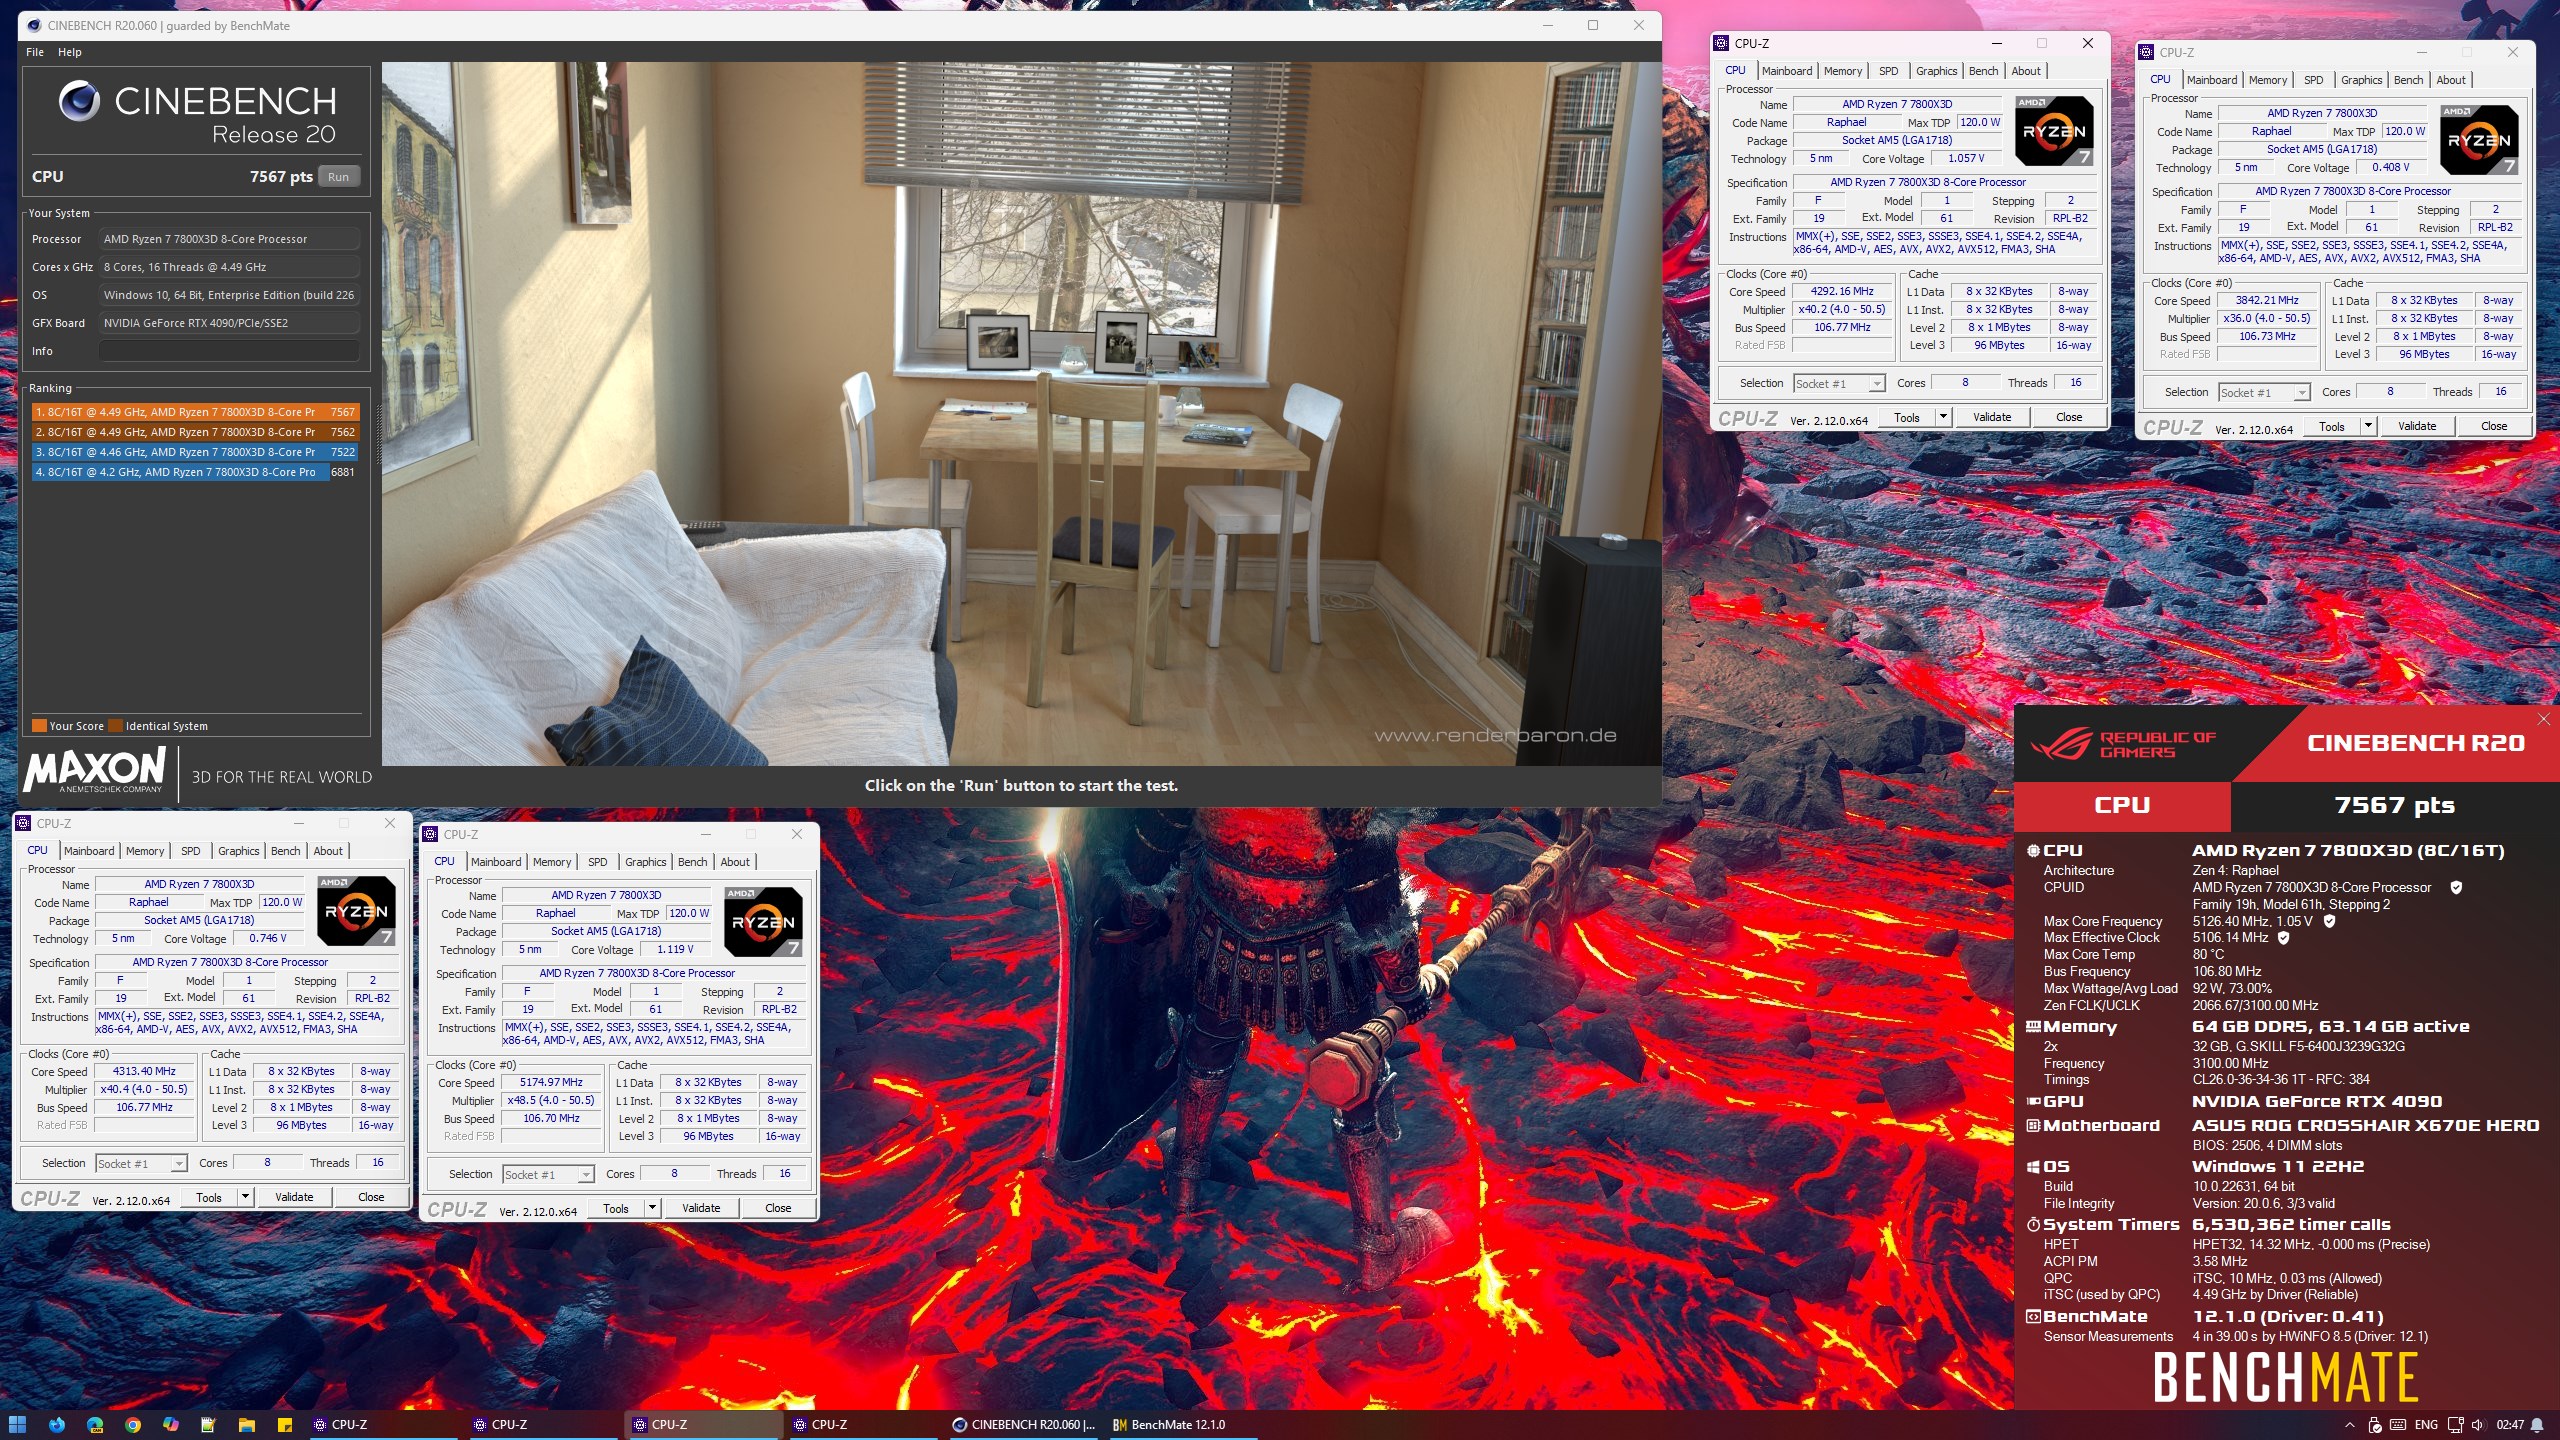Image resolution: width=2560 pixels, height=1440 pixels.
Task: Click the ROG Republic of Gamers logo
Action: 2122,744
